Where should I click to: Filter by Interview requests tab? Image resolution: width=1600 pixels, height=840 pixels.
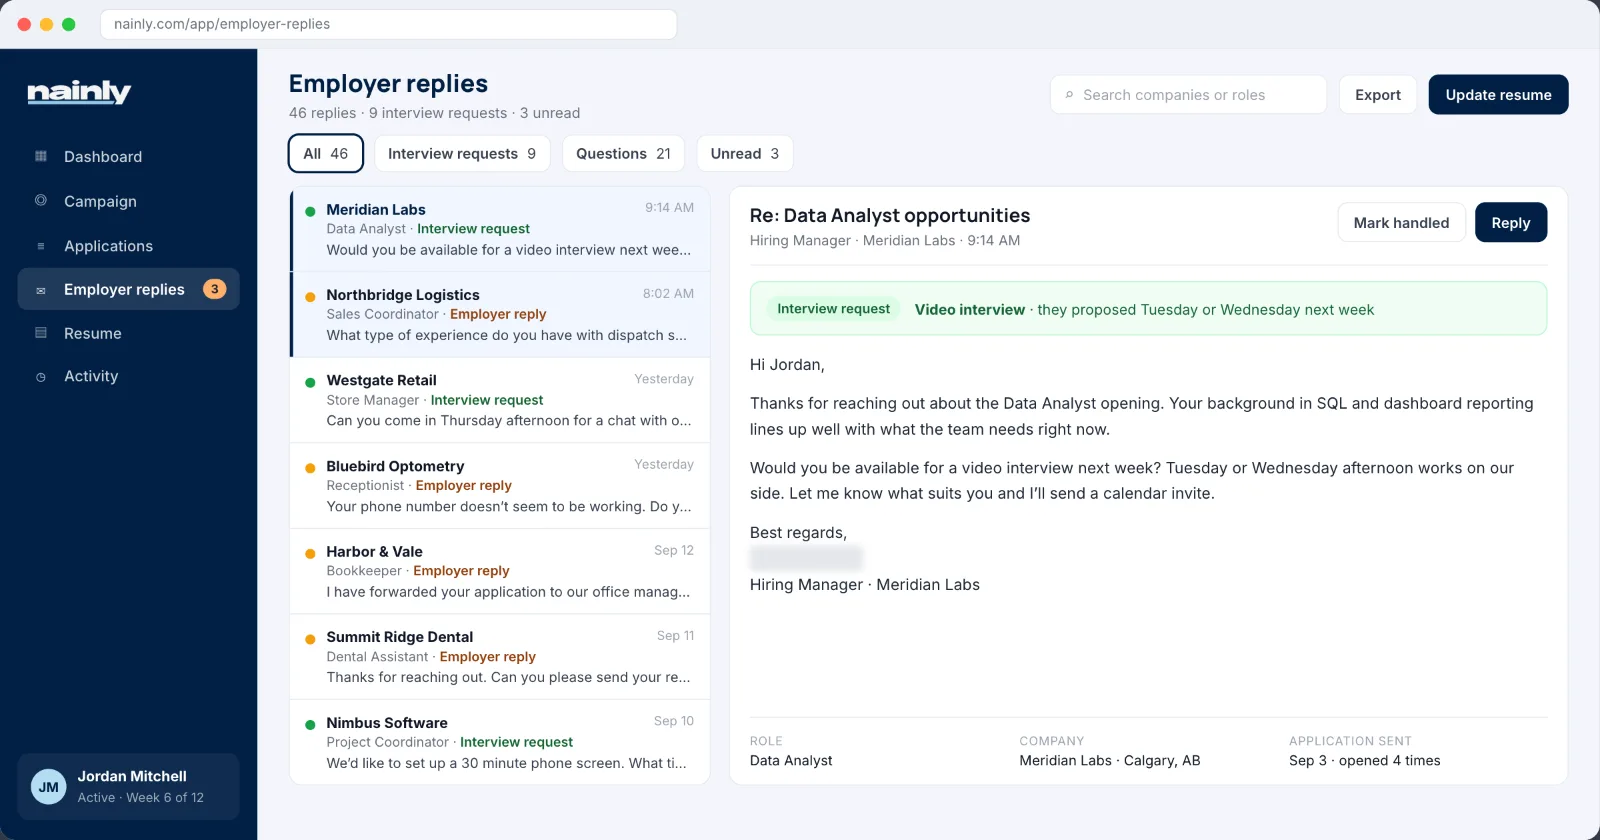point(462,154)
